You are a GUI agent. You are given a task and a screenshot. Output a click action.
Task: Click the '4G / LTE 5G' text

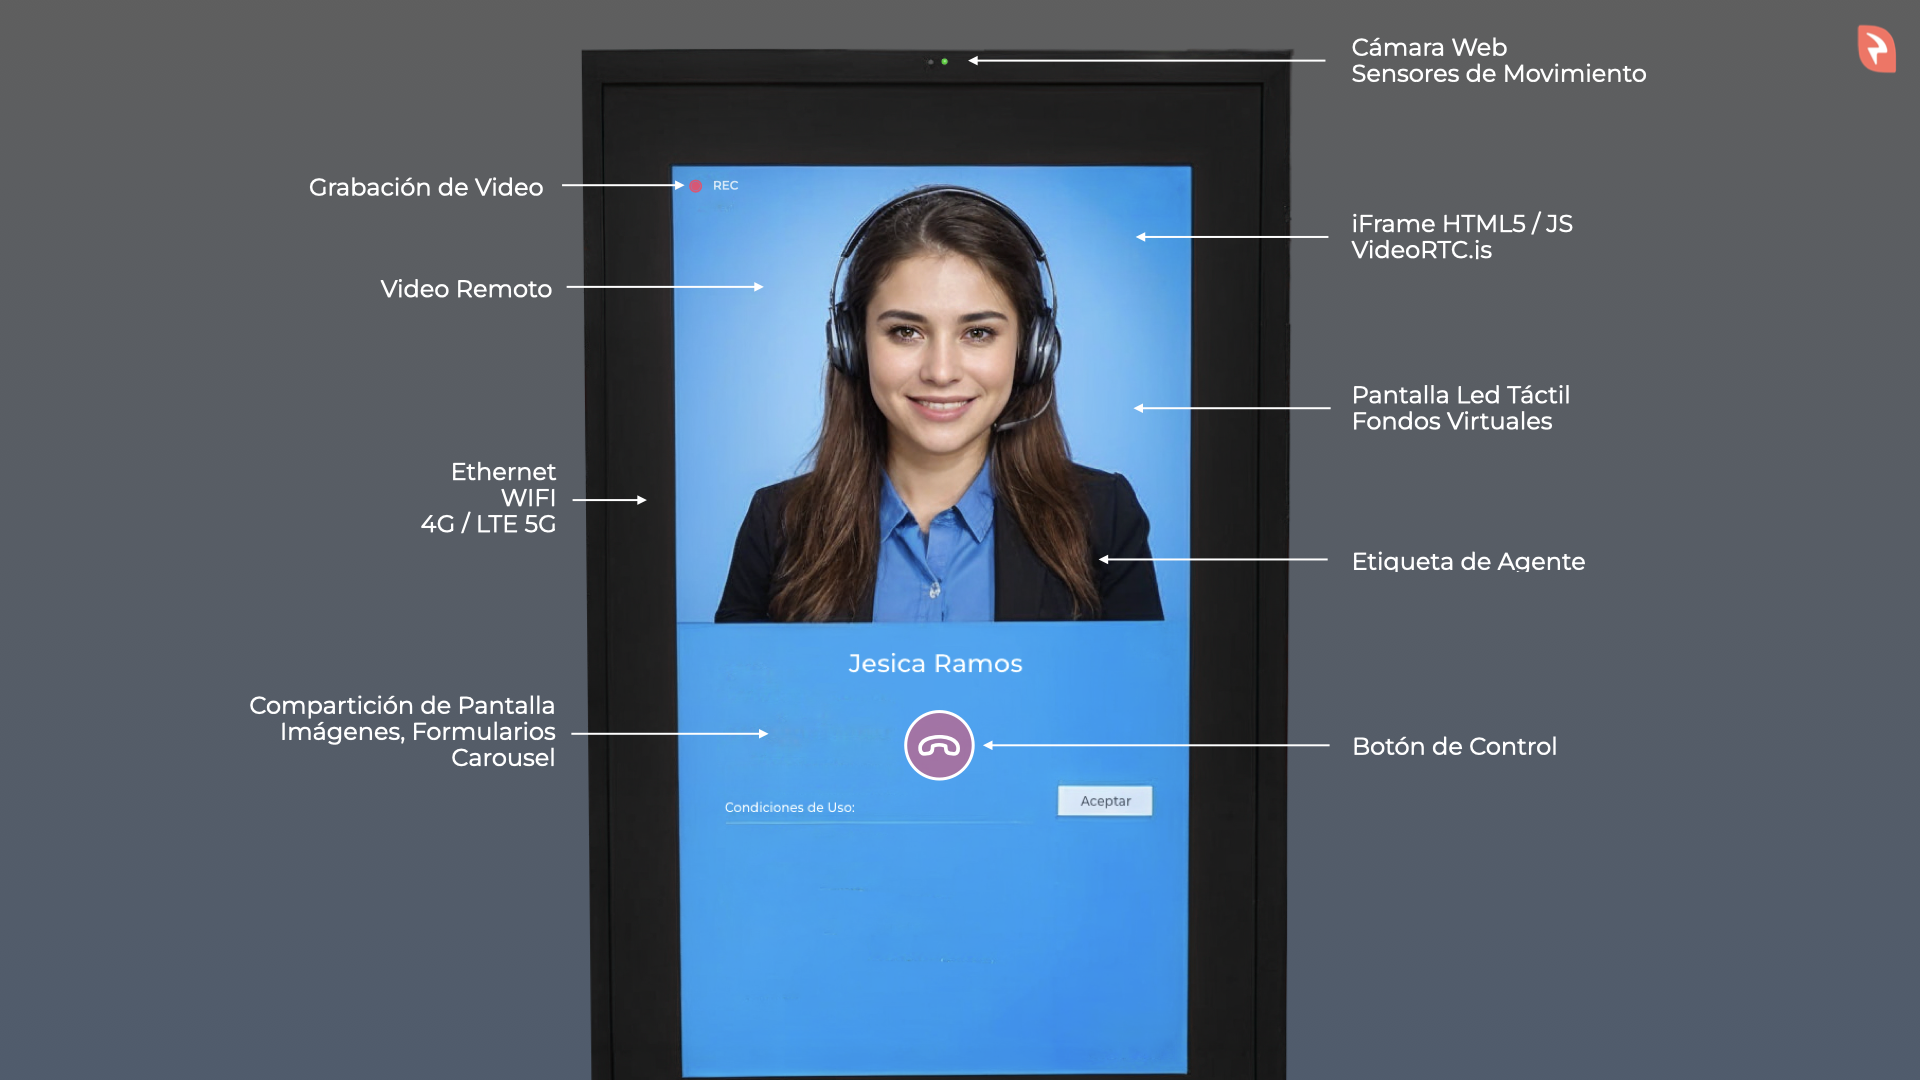tap(488, 524)
